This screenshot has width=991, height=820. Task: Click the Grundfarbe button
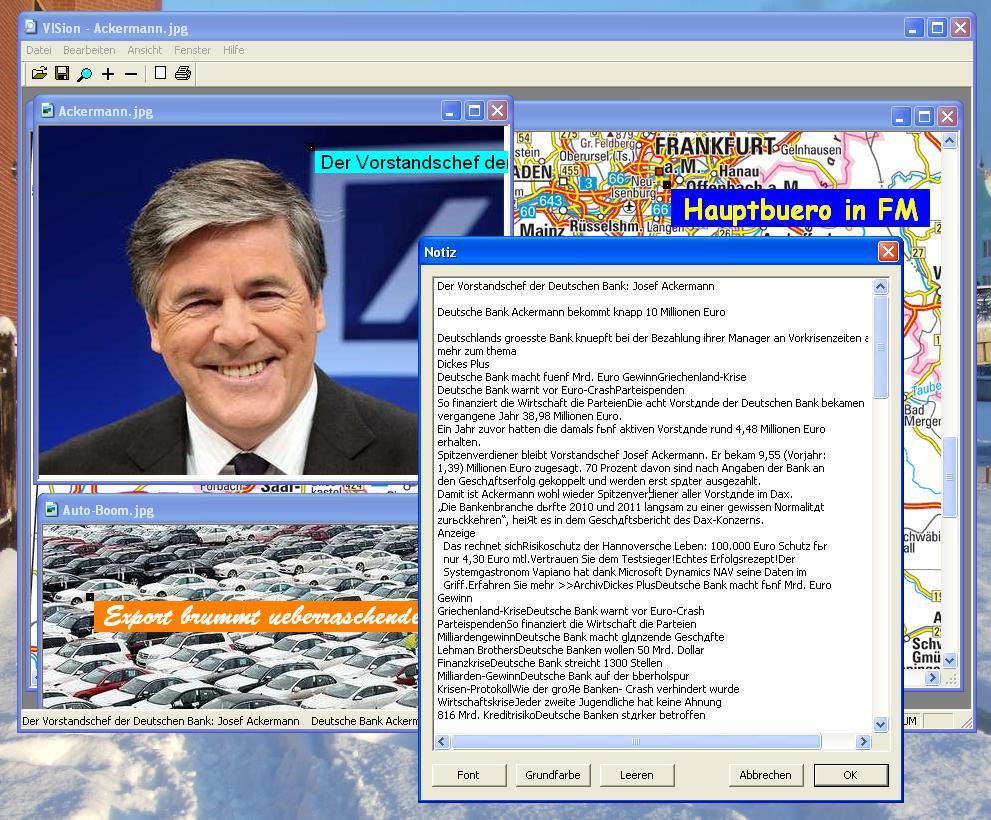click(553, 775)
